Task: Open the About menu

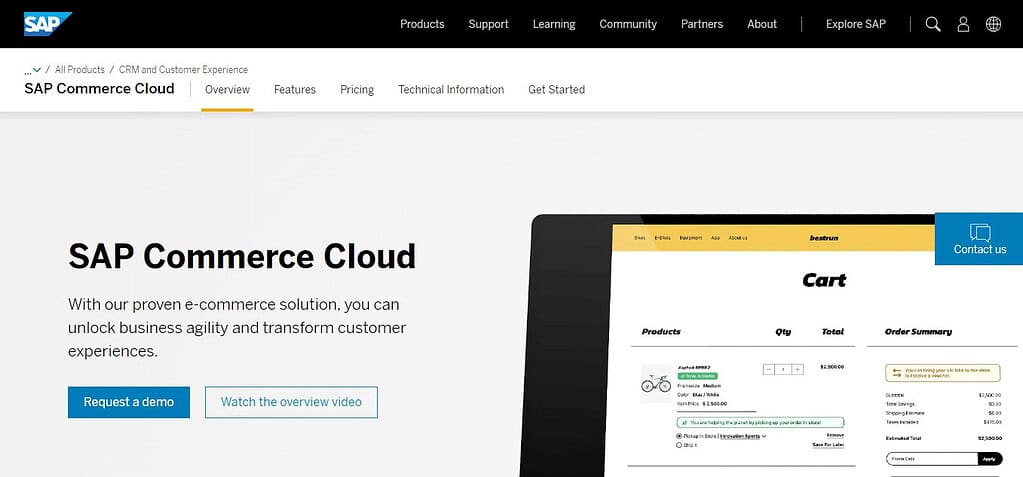Action: click(x=762, y=24)
